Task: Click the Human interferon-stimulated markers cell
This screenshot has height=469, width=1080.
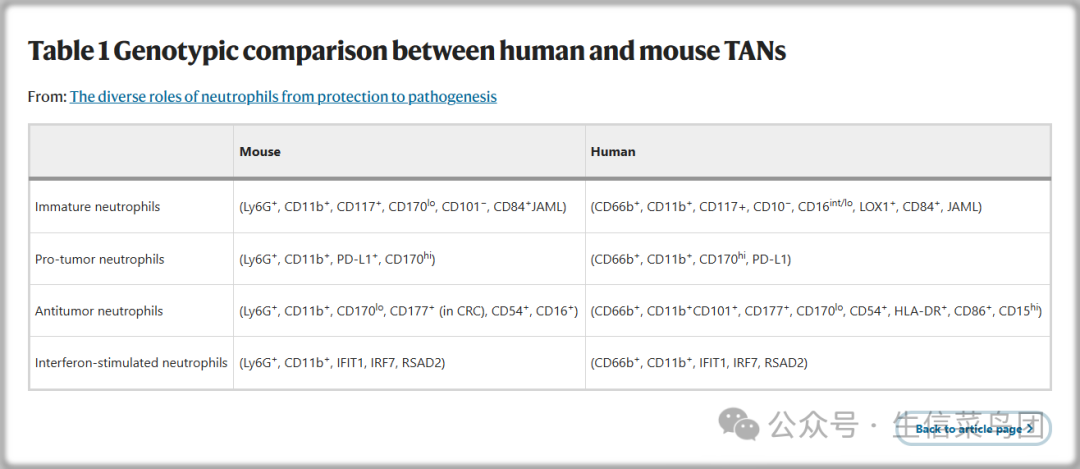Action: [x=699, y=363]
